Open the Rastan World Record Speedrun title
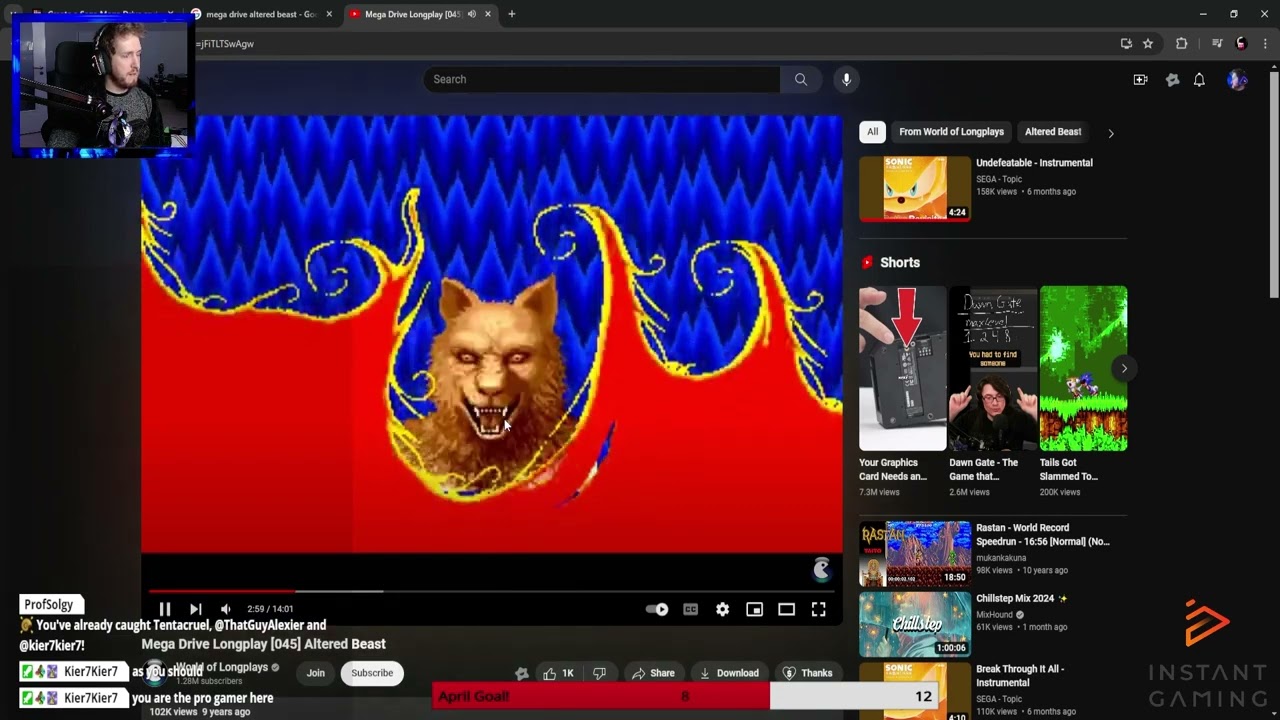 click(1043, 535)
